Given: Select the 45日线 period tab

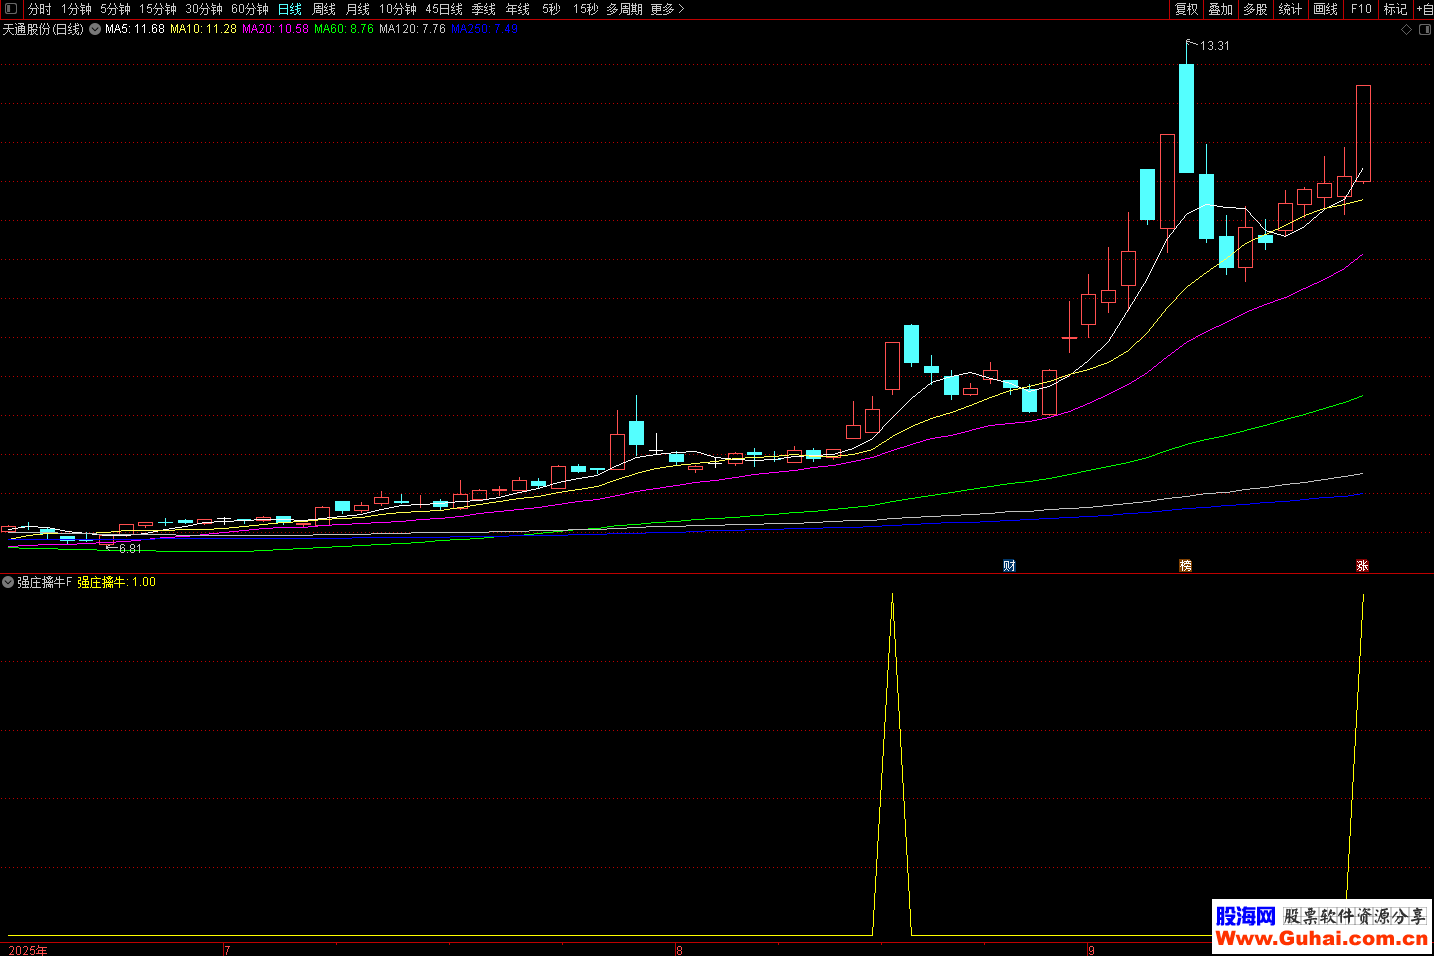Looking at the screenshot, I should click(444, 9).
